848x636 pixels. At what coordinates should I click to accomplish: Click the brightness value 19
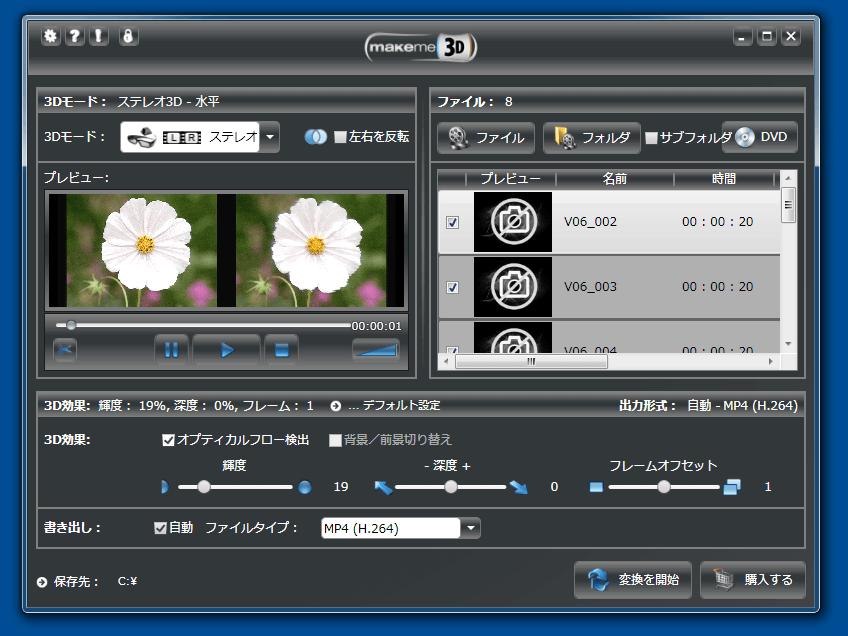pos(341,487)
